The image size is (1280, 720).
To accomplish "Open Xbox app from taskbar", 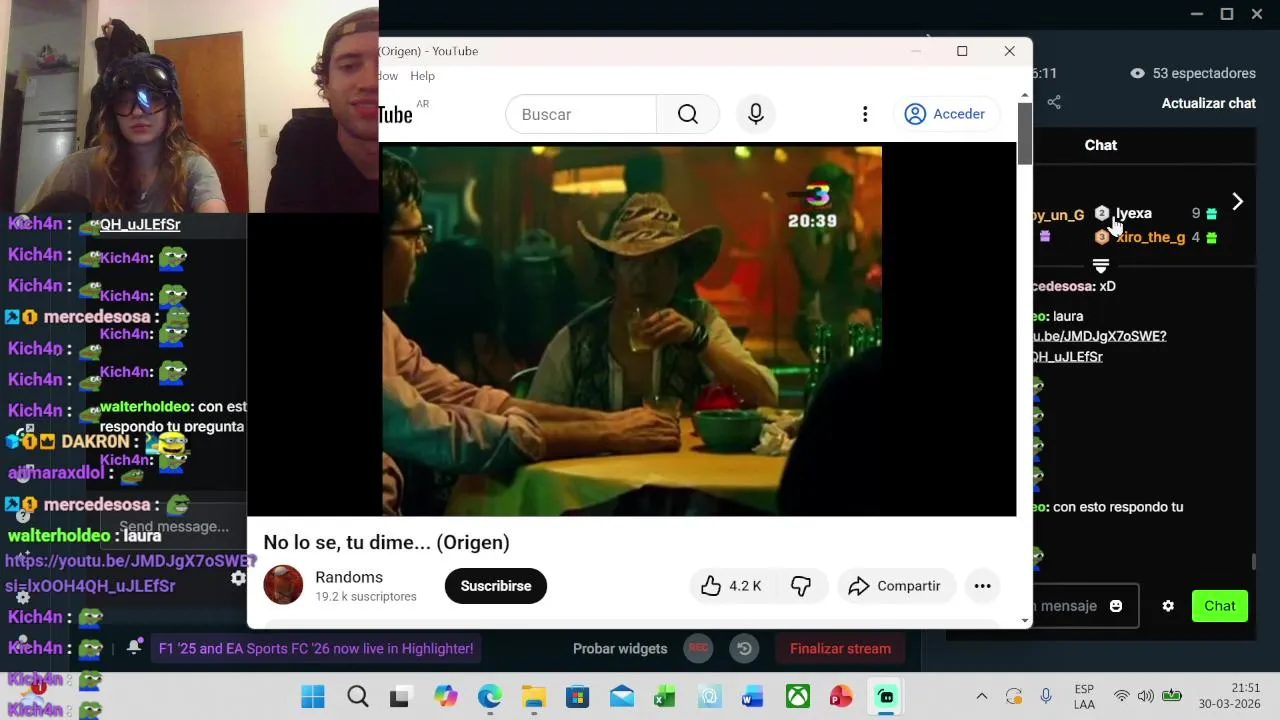I will (x=797, y=696).
